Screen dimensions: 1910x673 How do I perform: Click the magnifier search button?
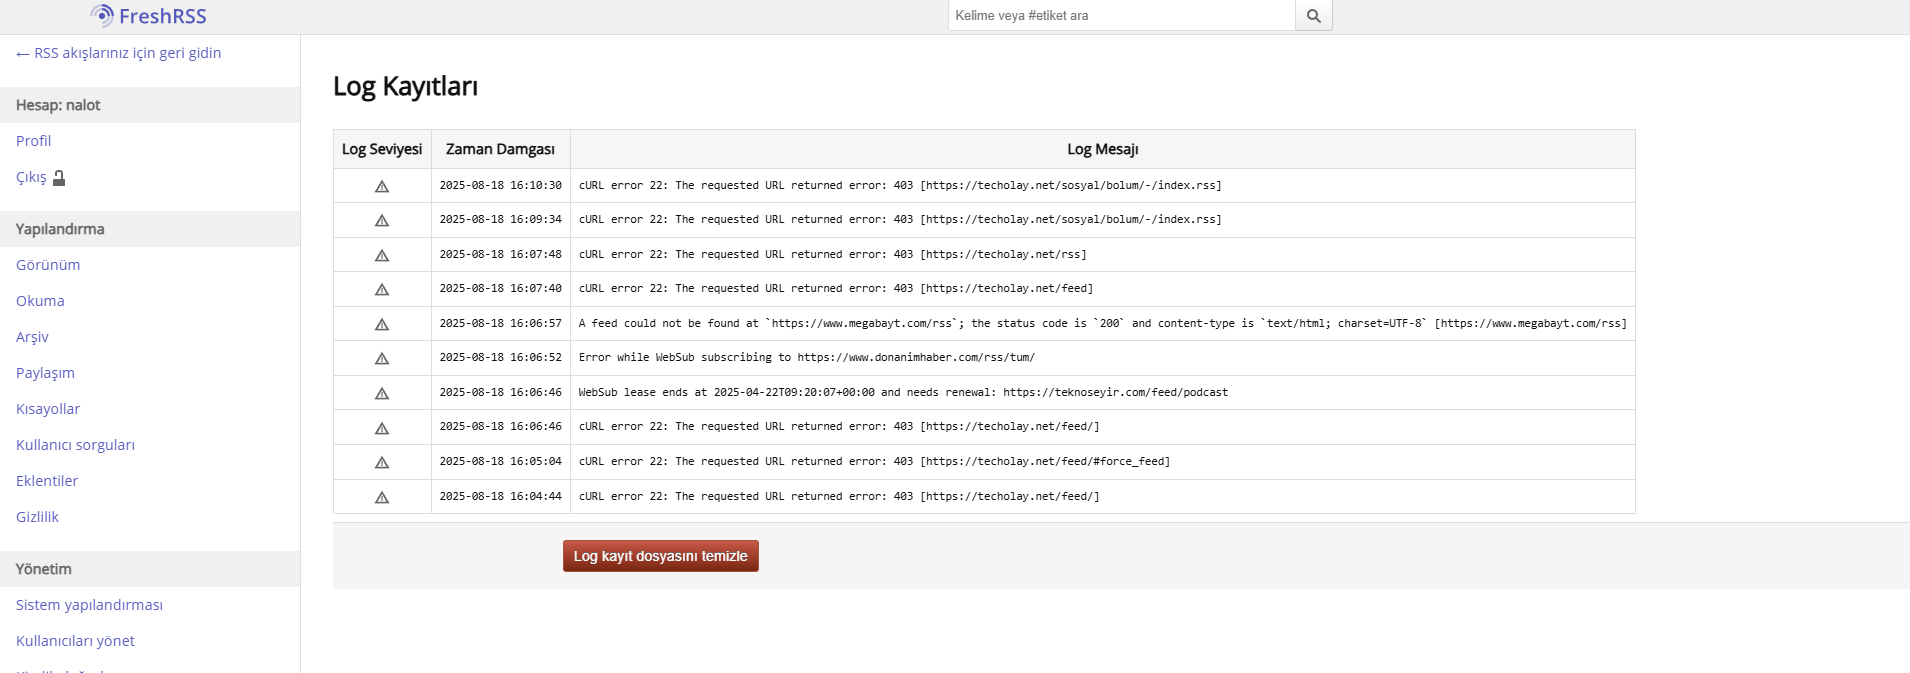click(1314, 16)
